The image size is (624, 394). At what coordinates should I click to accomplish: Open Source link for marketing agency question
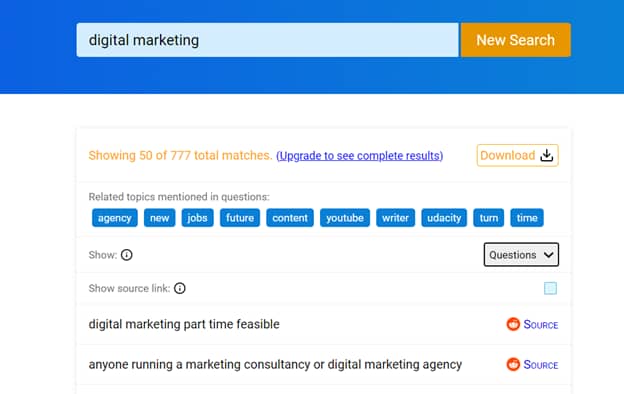click(540, 365)
